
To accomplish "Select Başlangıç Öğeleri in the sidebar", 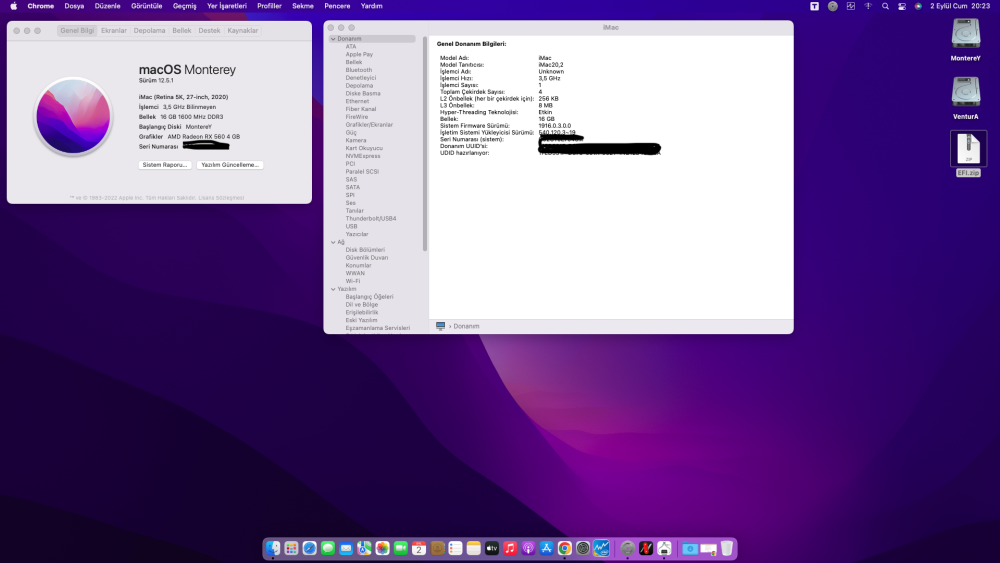I will coord(369,296).
